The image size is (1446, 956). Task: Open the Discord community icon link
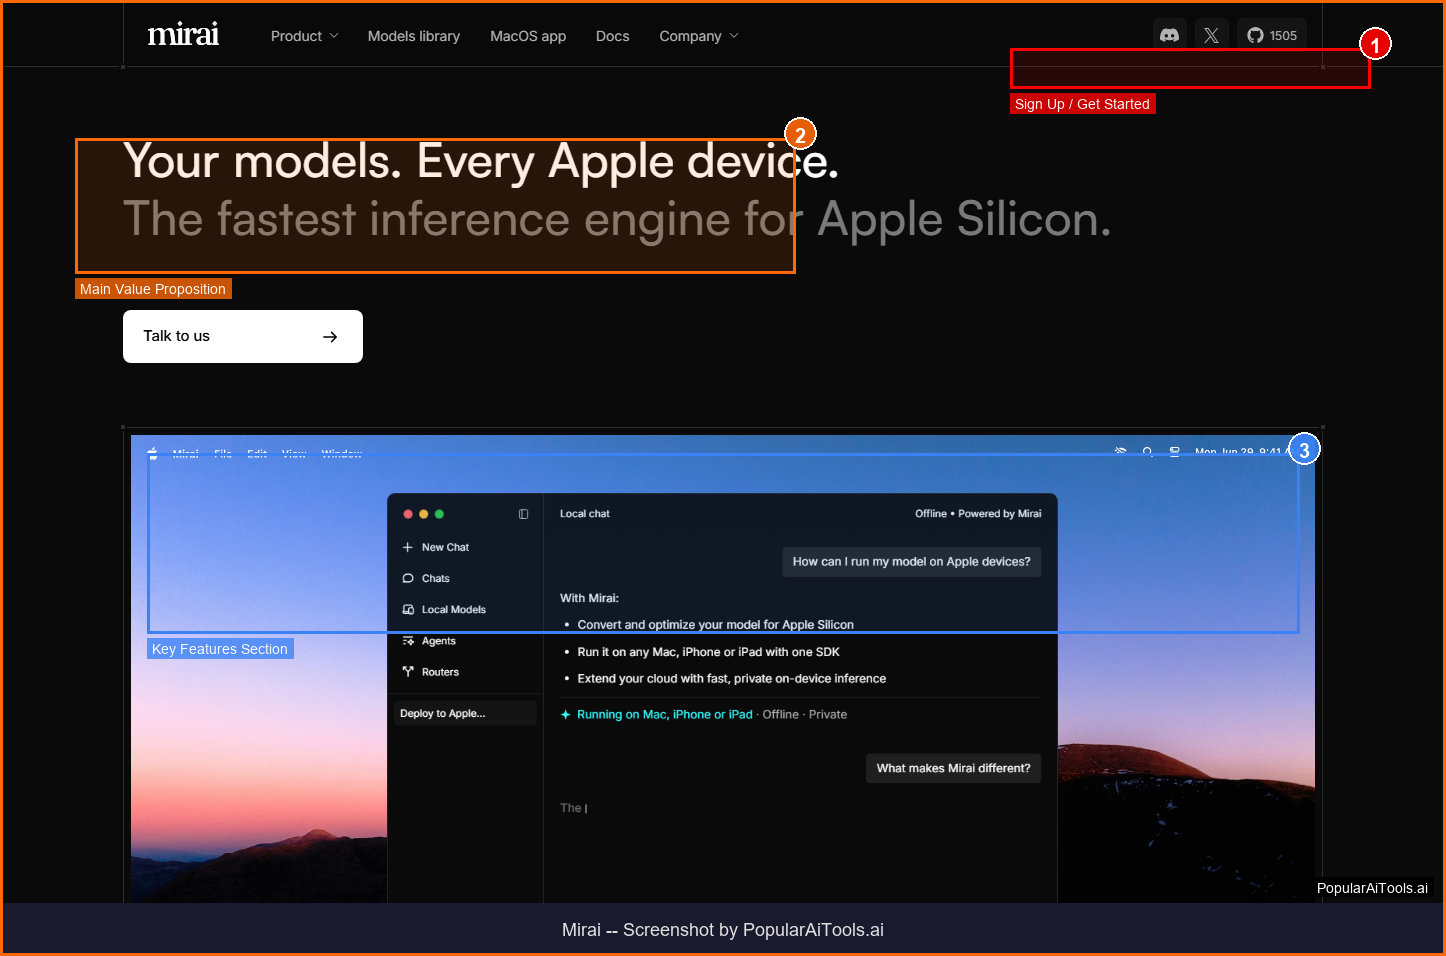point(1169,35)
